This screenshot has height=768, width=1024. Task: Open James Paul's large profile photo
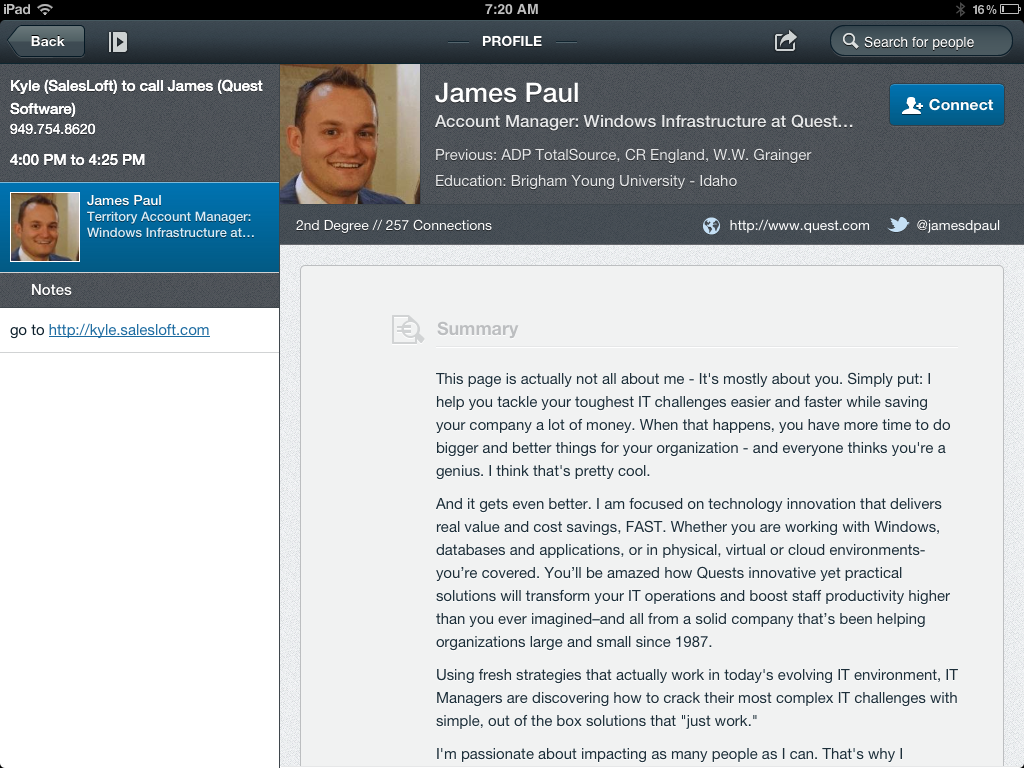(x=350, y=134)
